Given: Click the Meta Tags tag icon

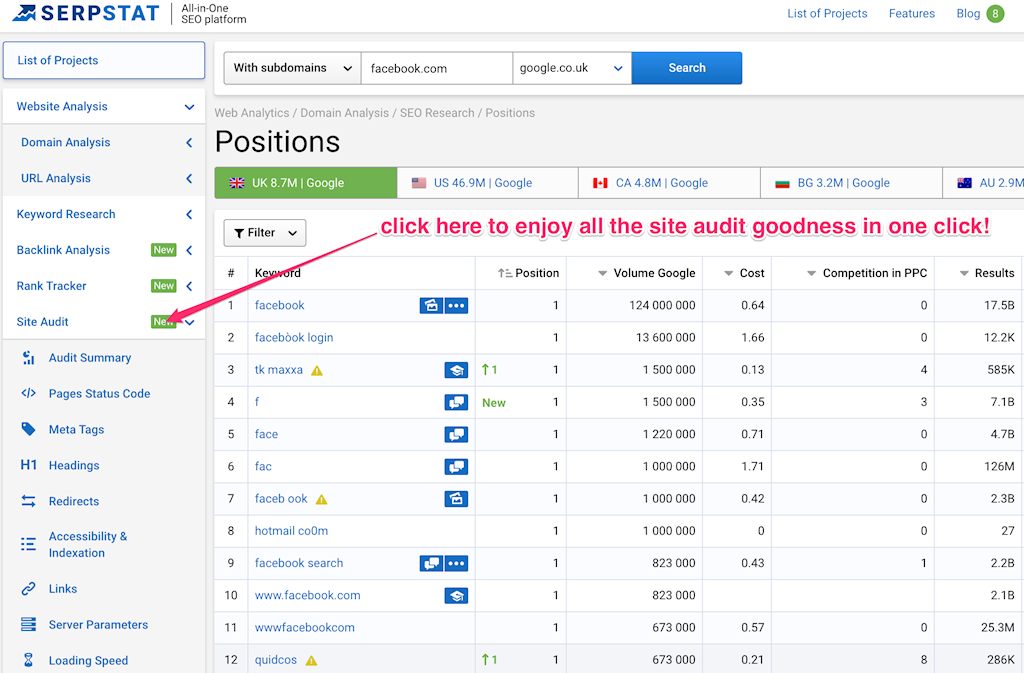Looking at the screenshot, I should click(x=28, y=429).
